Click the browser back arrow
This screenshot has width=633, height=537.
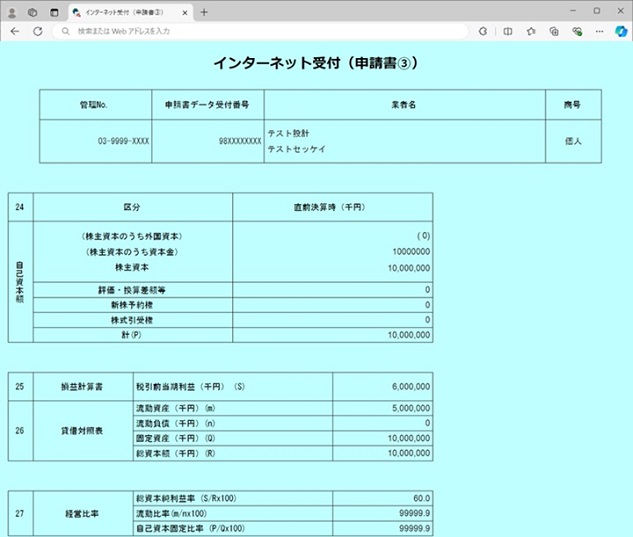15,31
